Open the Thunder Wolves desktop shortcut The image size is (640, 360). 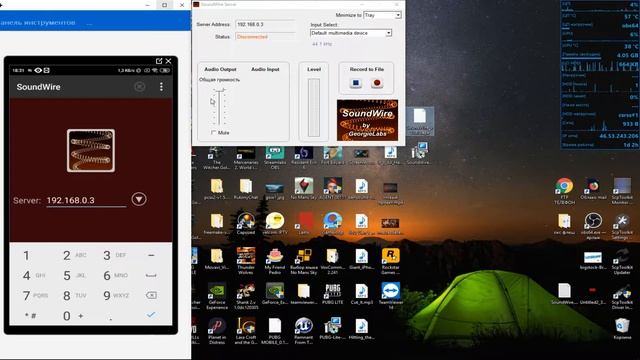[246, 261]
